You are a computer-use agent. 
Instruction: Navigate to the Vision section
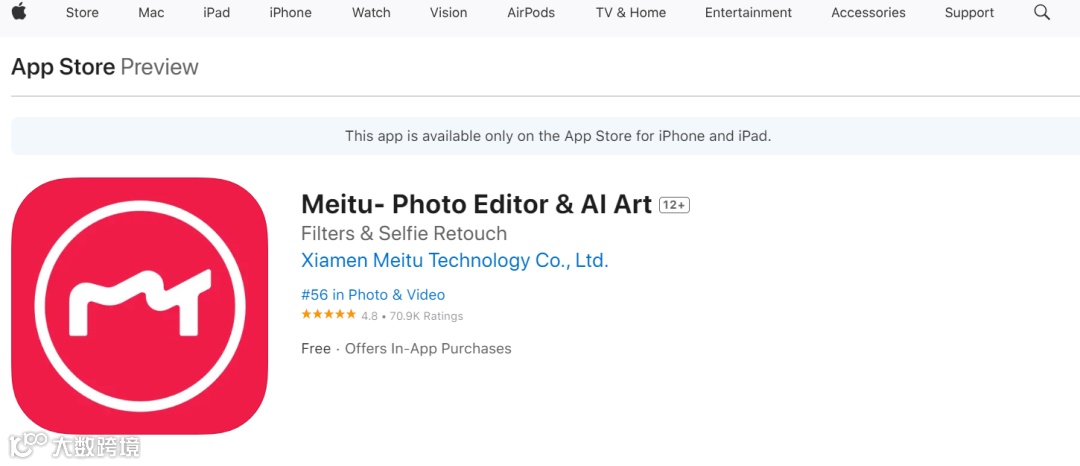point(448,13)
